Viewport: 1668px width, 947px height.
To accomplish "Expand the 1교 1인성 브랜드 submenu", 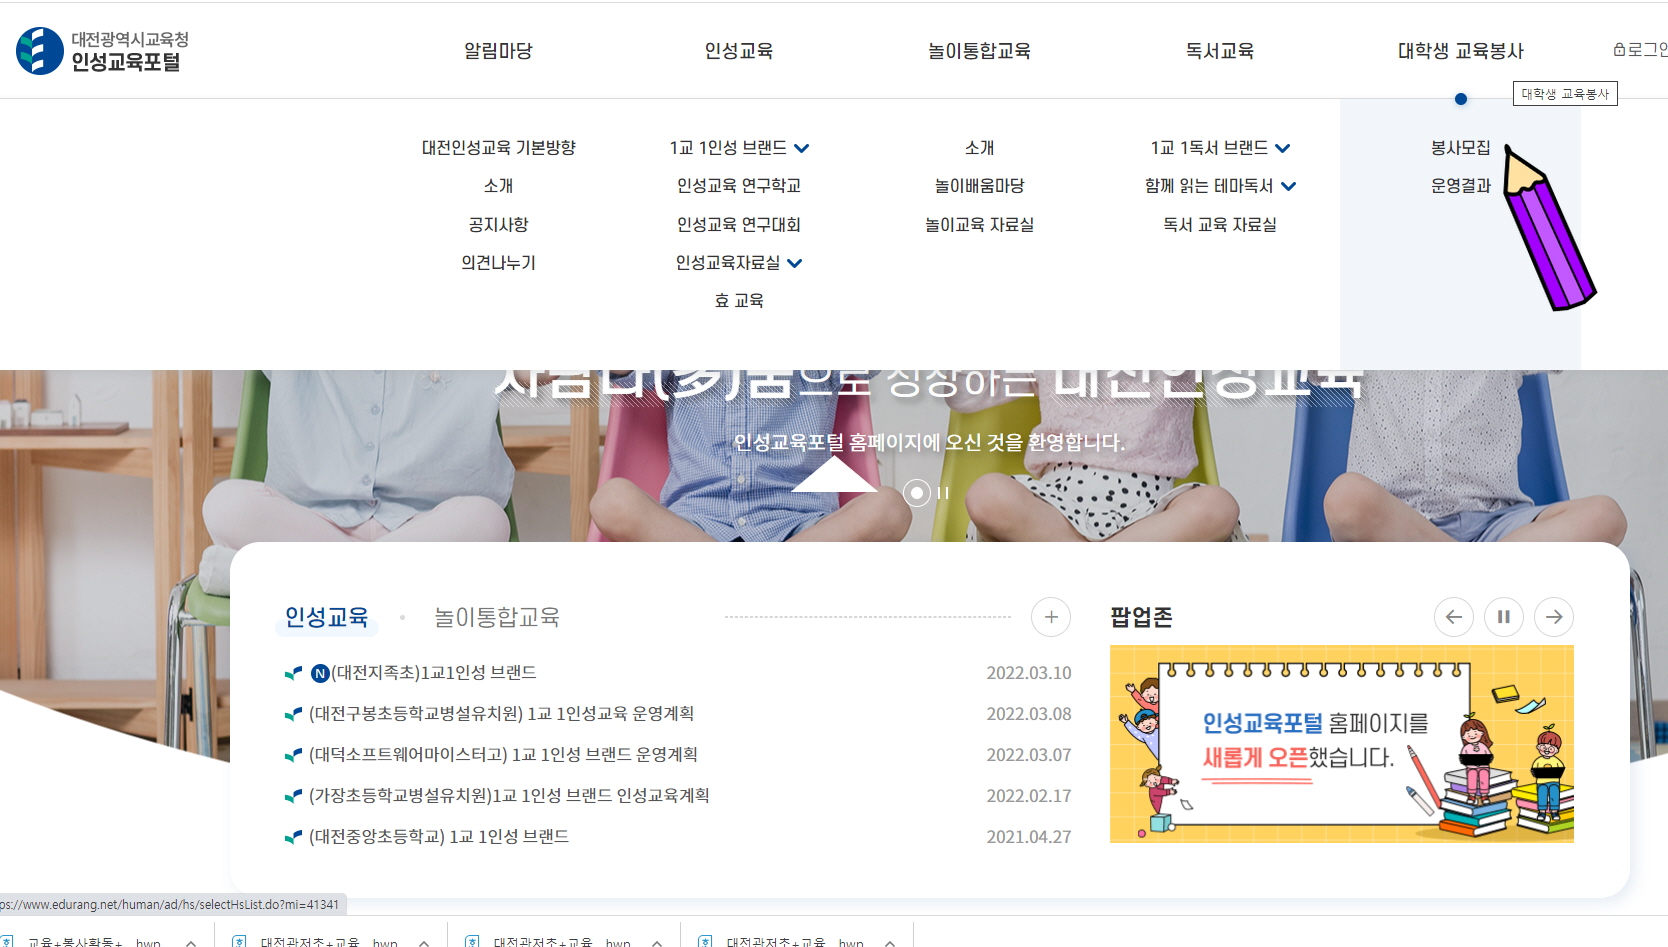I will [x=802, y=148].
